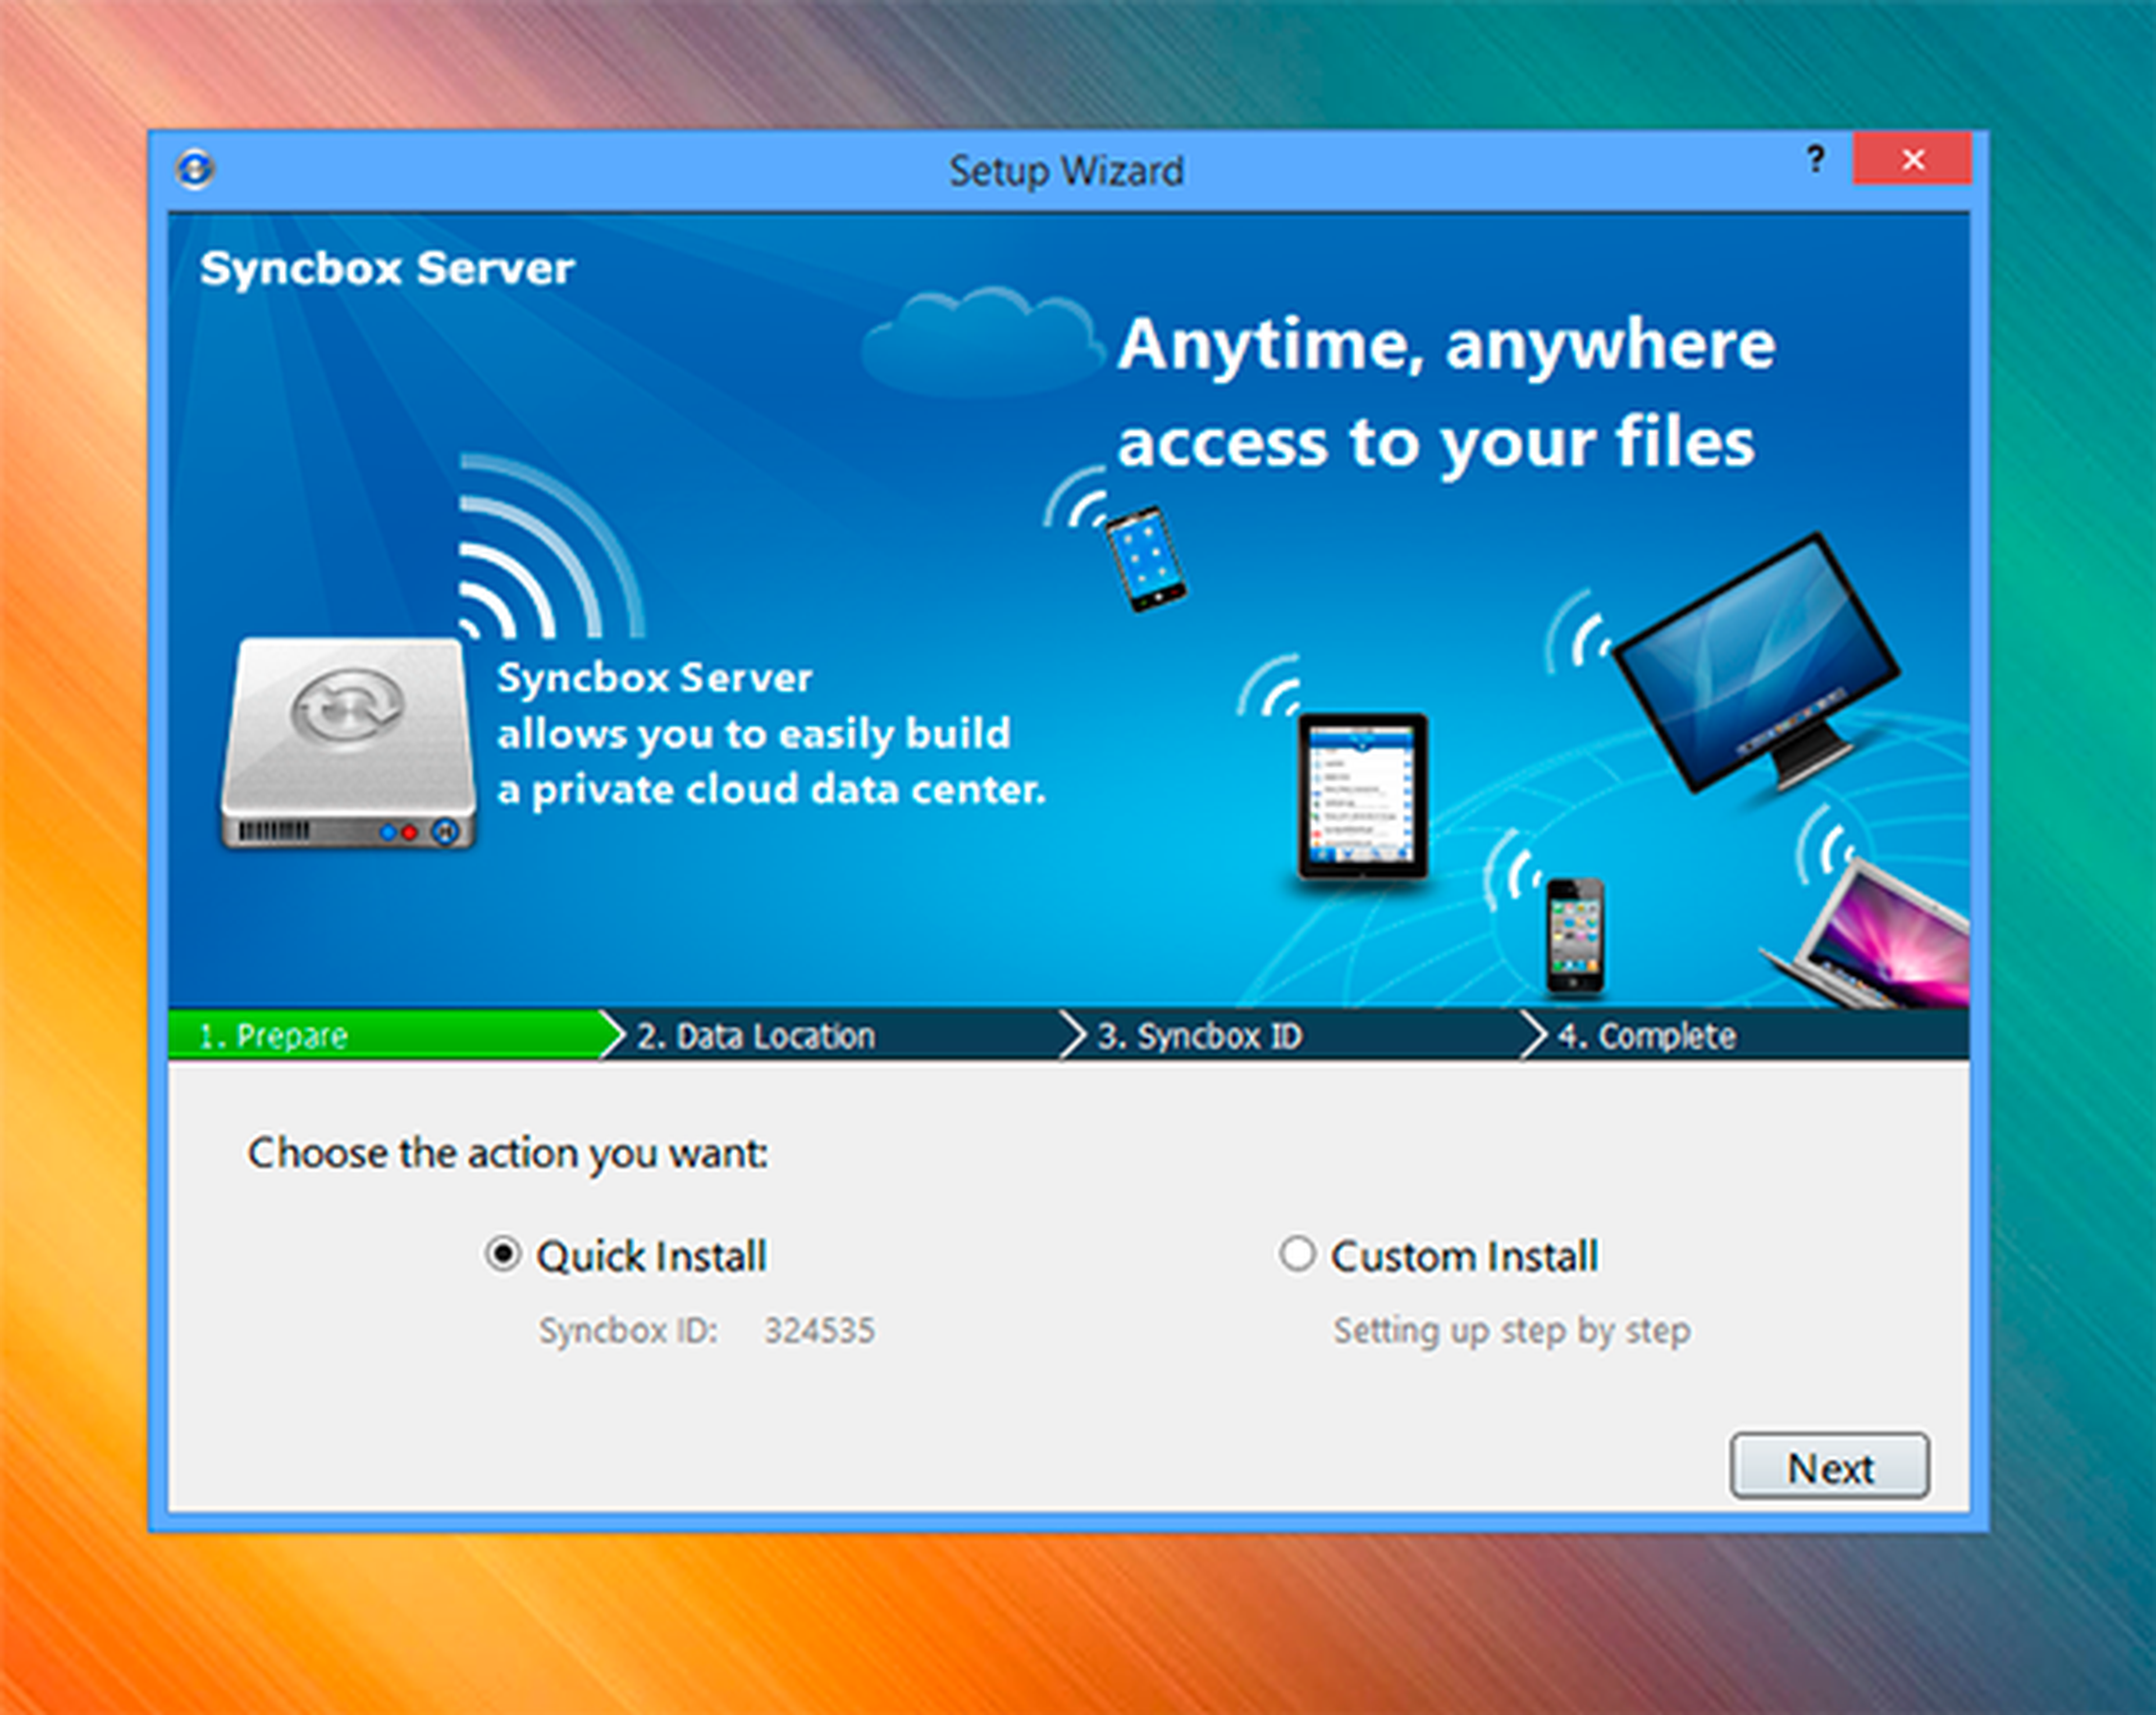Click 'a private cloud data center.' text
Viewport: 2156px width, 1715px height.
(771, 789)
